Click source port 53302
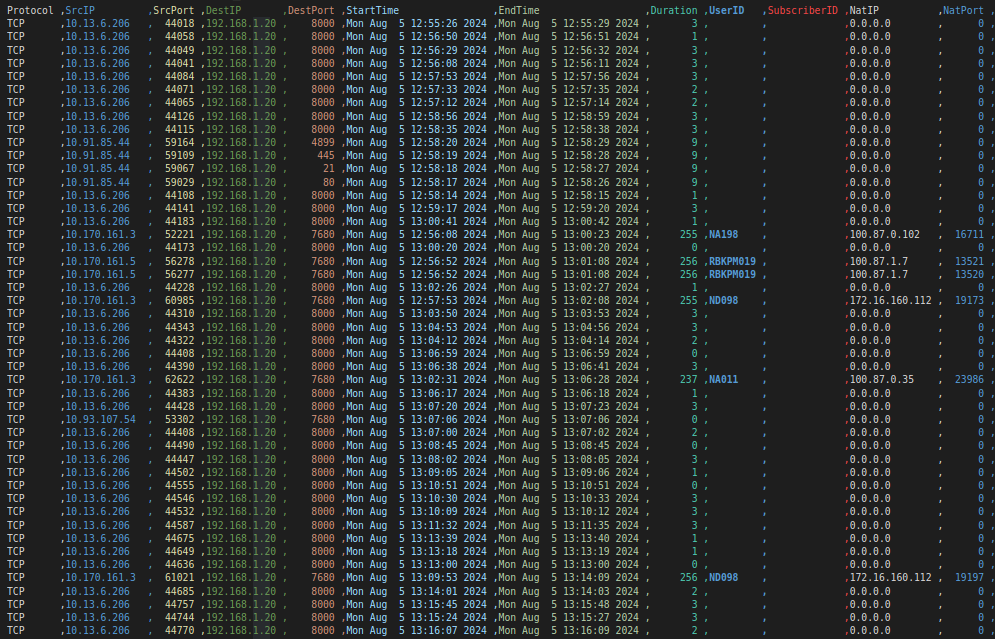Image resolution: width=995 pixels, height=639 pixels. pyautogui.click(x=180, y=419)
